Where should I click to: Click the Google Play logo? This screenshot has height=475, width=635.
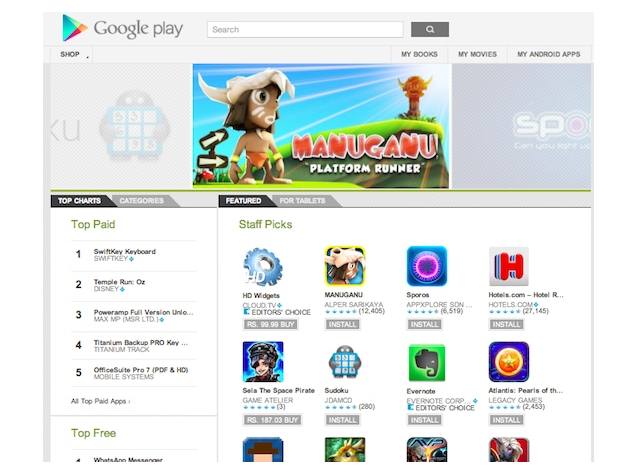click(x=123, y=28)
